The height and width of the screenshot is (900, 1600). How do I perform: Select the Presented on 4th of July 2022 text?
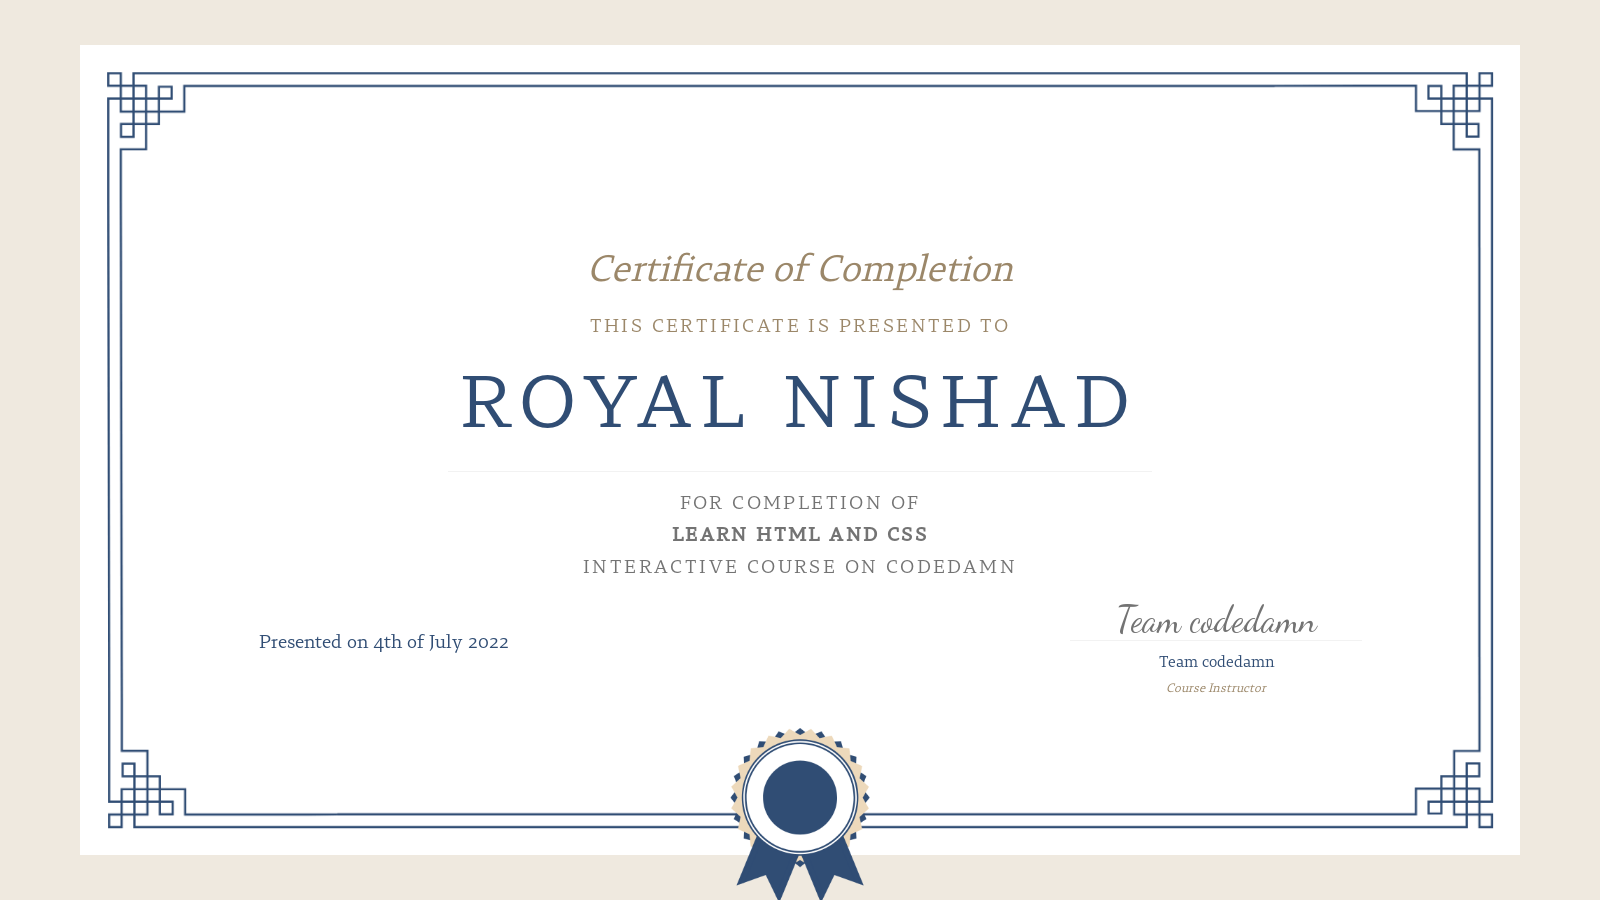pos(384,642)
